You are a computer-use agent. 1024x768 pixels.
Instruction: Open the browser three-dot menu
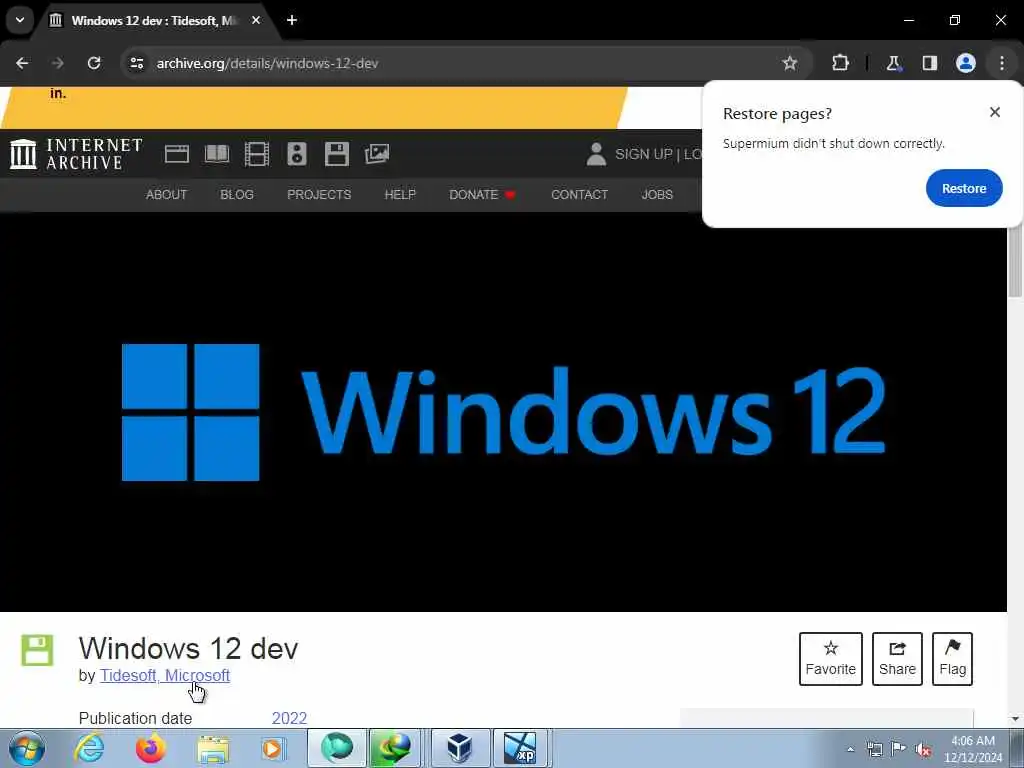click(x=1002, y=63)
